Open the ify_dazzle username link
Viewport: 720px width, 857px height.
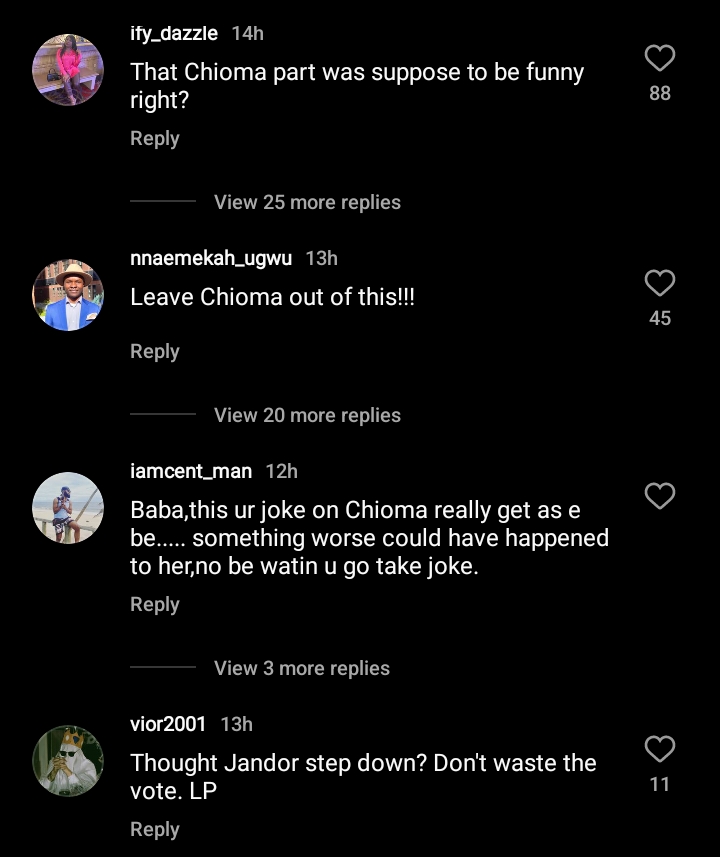point(174,33)
